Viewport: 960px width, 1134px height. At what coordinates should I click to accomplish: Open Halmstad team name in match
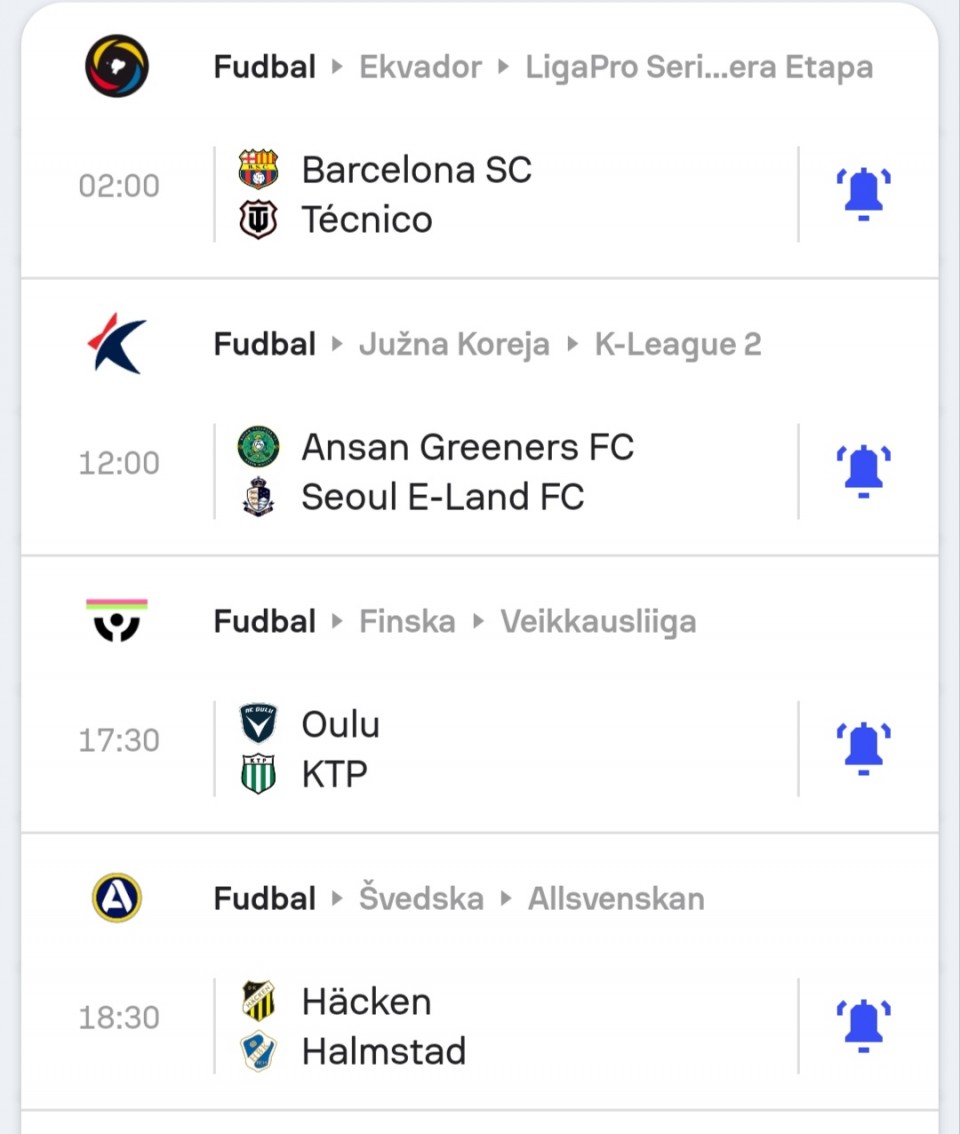pyautogui.click(x=384, y=1051)
